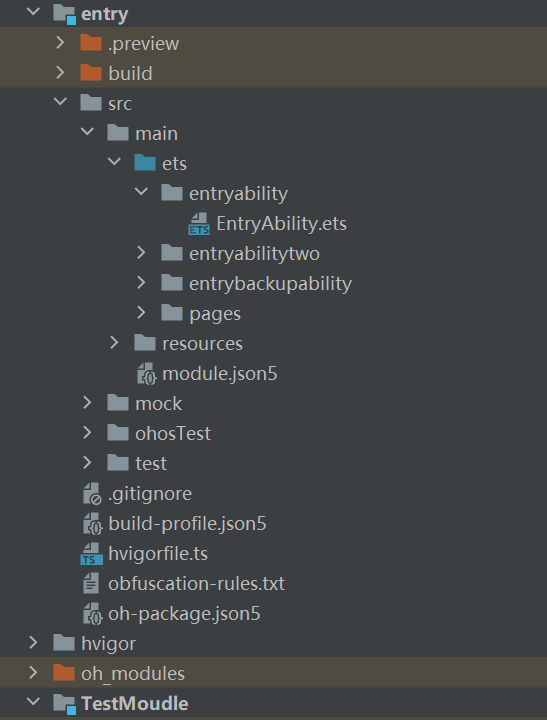Viewport: 547px width, 720px height.
Task: Collapse the entryability folder
Action: tap(141, 192)
